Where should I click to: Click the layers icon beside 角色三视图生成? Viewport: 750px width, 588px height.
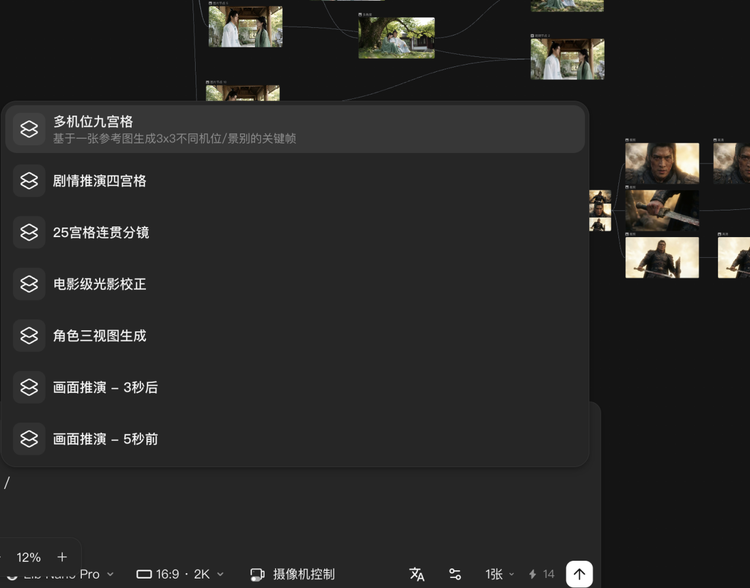pos(29,336)
